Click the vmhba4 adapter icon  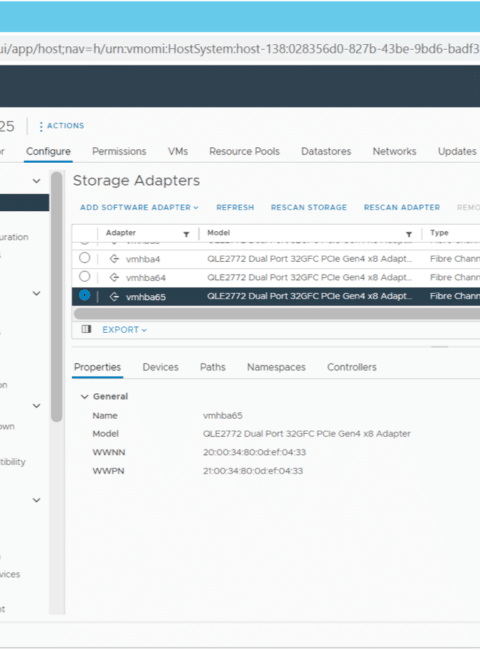(x=114, y=259)
